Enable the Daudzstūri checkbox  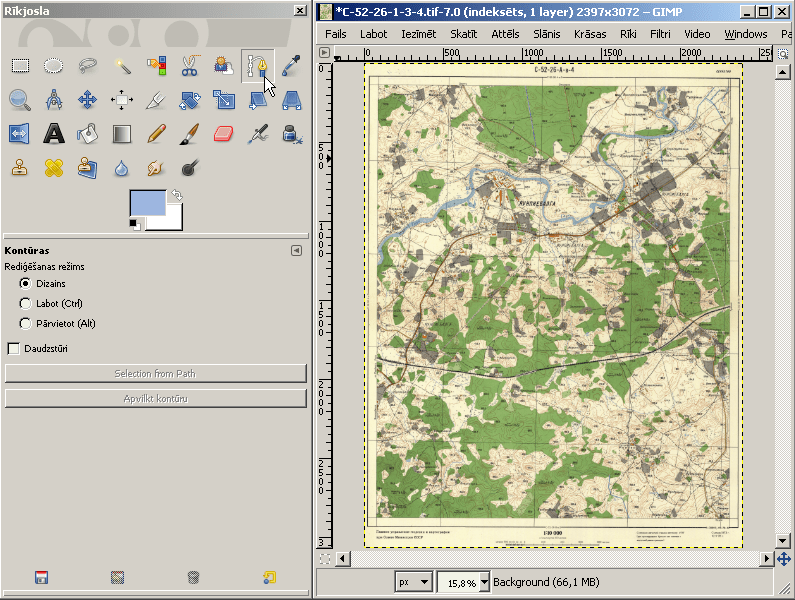click(14, 348)
